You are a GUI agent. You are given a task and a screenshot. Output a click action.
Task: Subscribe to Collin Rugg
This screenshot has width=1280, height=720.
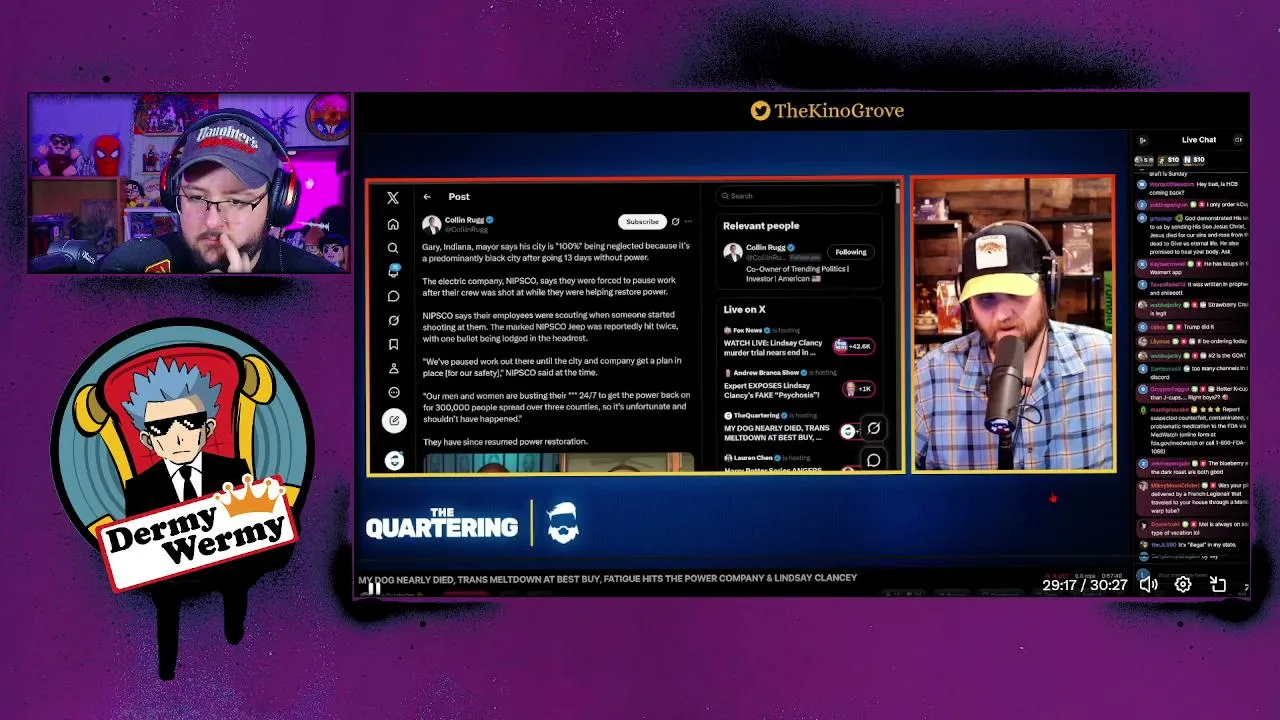[642, 222]
